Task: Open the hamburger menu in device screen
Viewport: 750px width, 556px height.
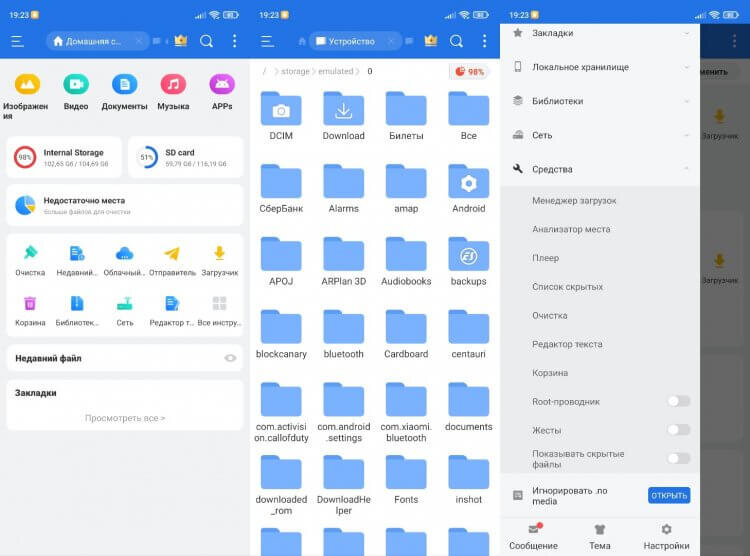Action: (x=267, y=41)
